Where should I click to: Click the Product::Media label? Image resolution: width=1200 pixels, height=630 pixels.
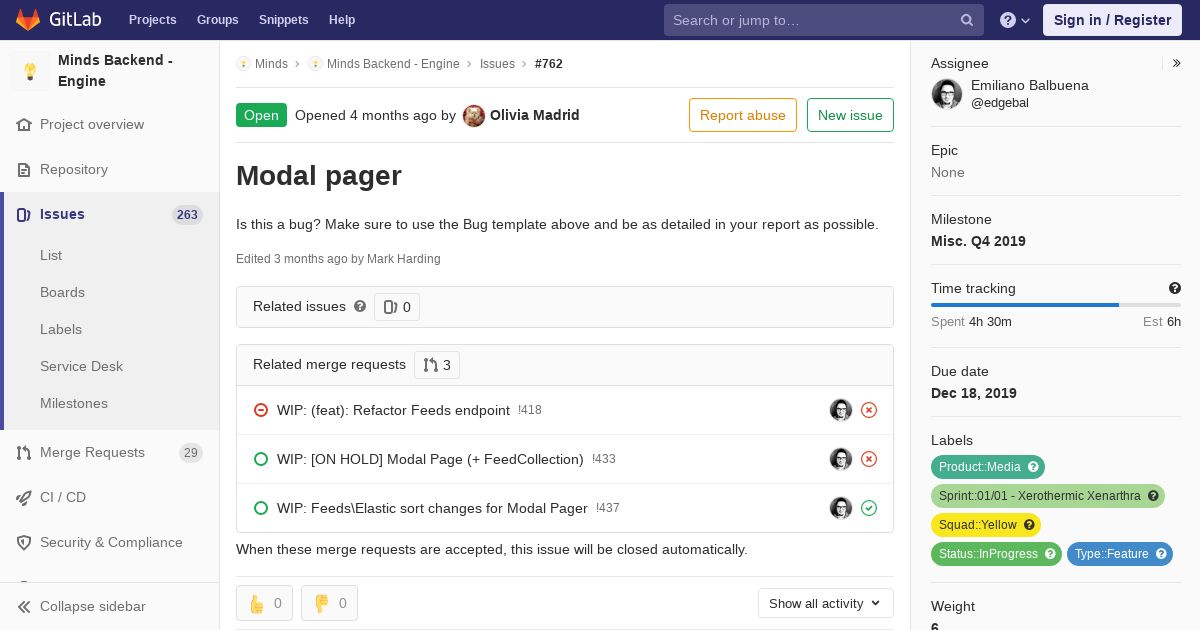point(988,467)
